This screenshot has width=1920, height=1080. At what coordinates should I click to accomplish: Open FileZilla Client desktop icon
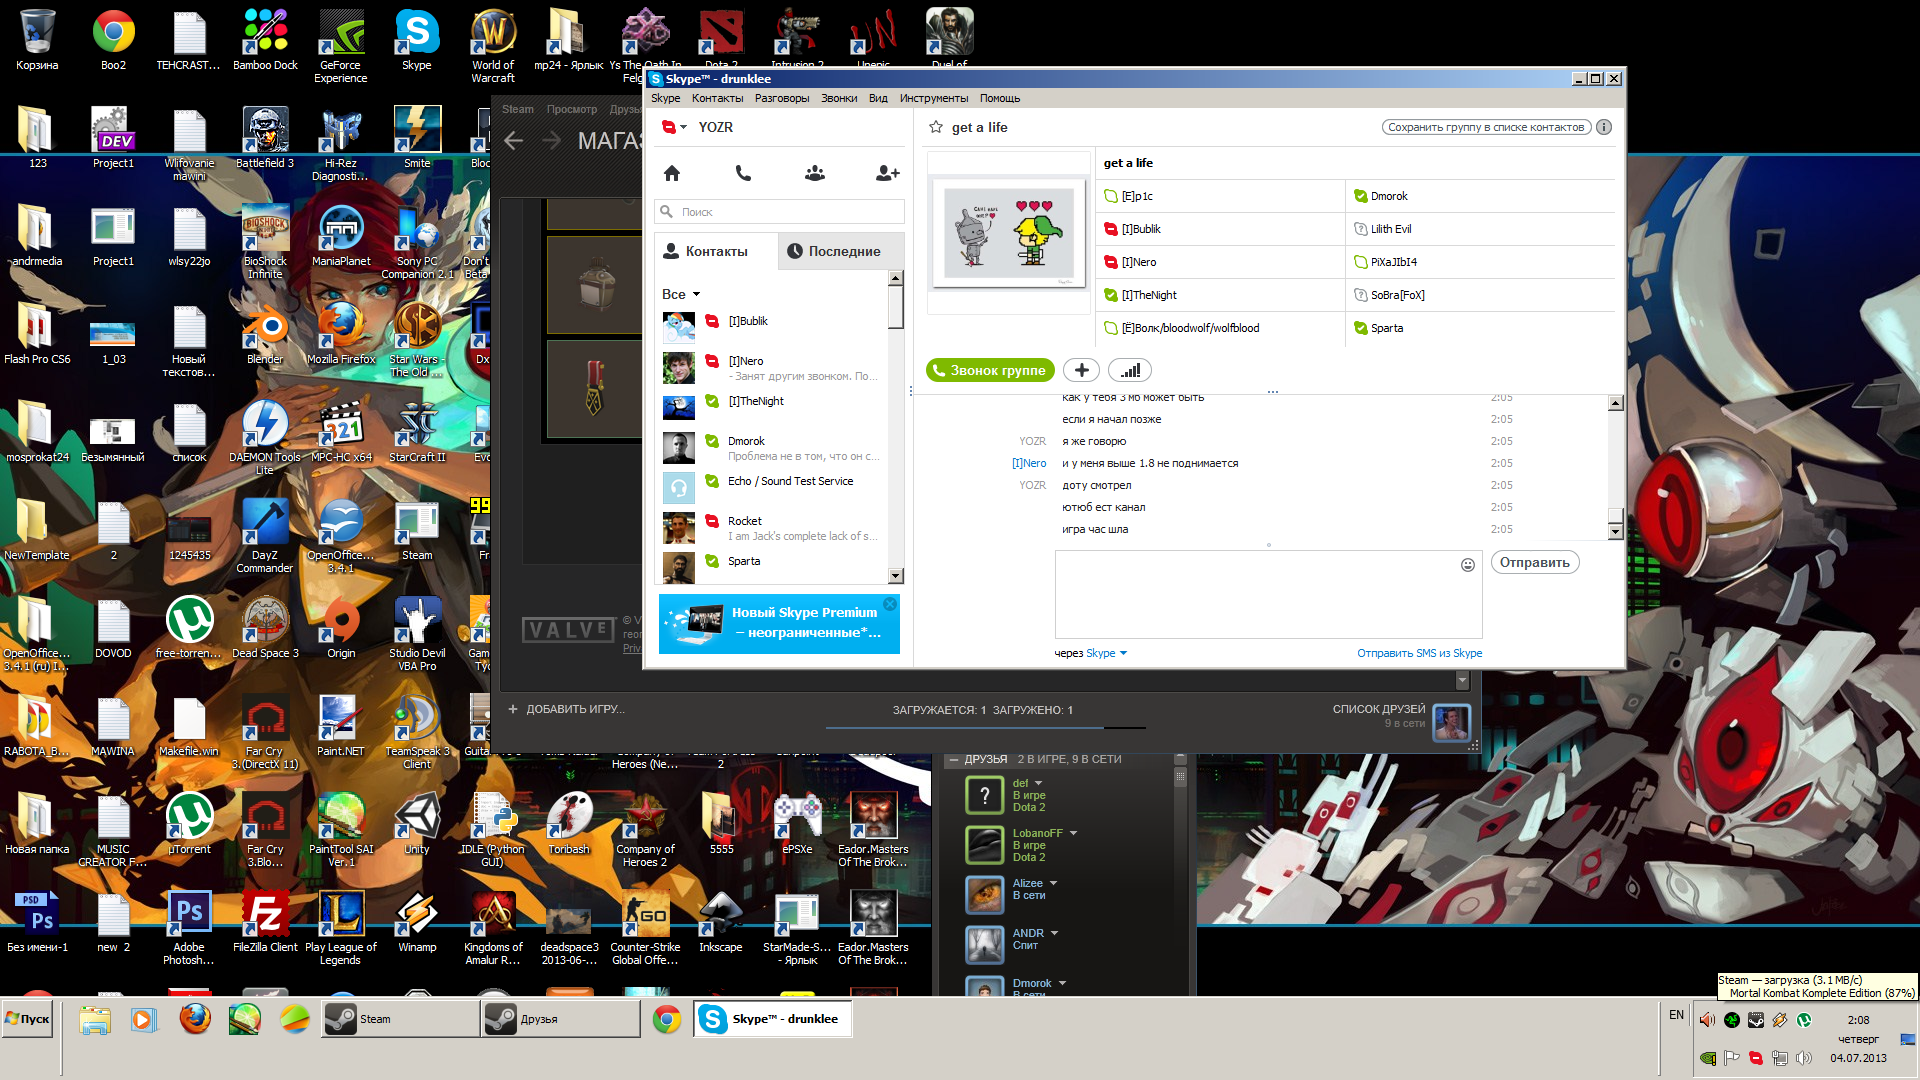tap(265, 923)
